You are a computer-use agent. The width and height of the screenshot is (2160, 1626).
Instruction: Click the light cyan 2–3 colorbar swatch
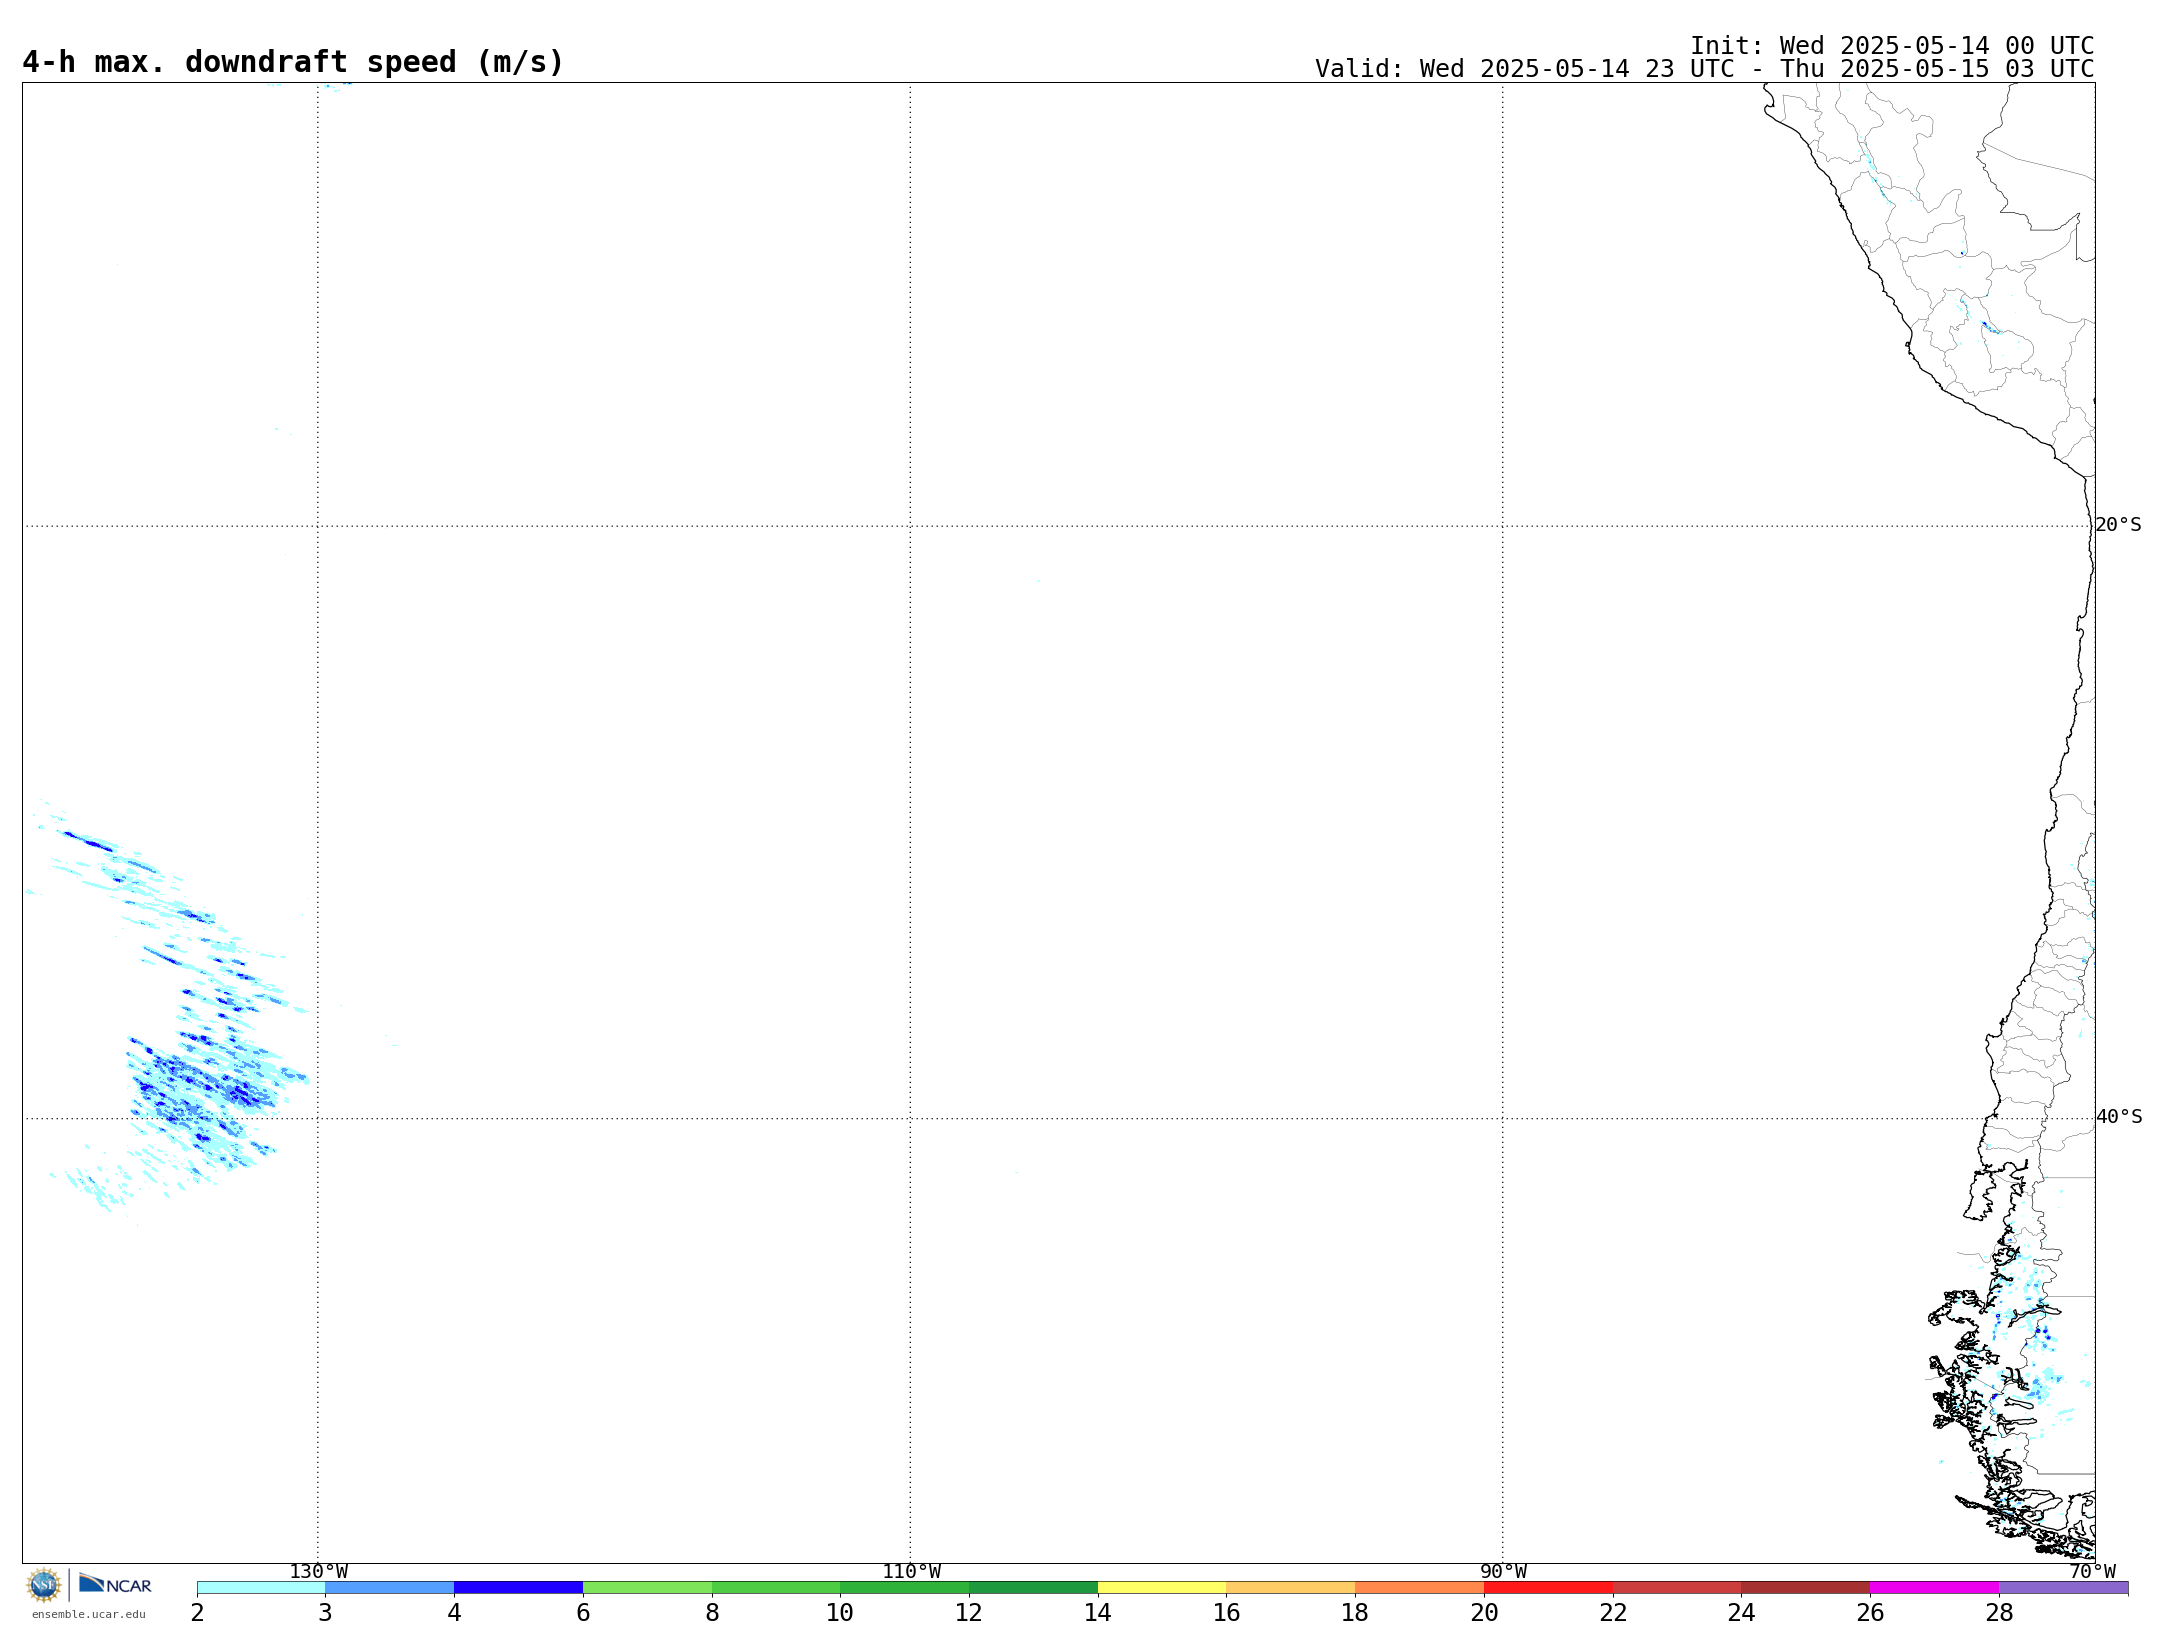[x=261, y=1588]
